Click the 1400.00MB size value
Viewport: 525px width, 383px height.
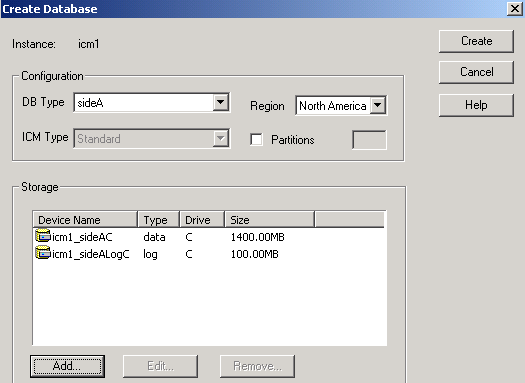[257, 237]
